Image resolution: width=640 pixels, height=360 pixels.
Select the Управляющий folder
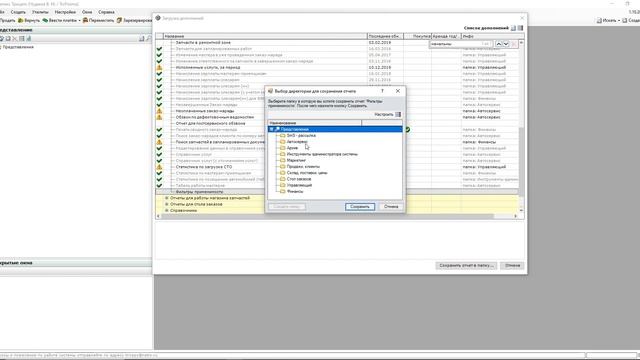299,185
